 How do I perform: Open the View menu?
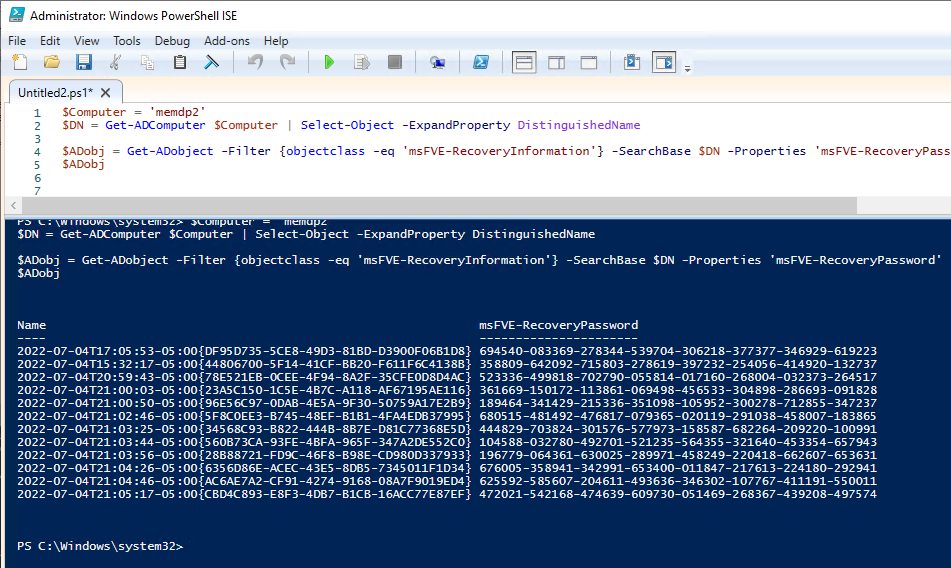coord(87,41)
